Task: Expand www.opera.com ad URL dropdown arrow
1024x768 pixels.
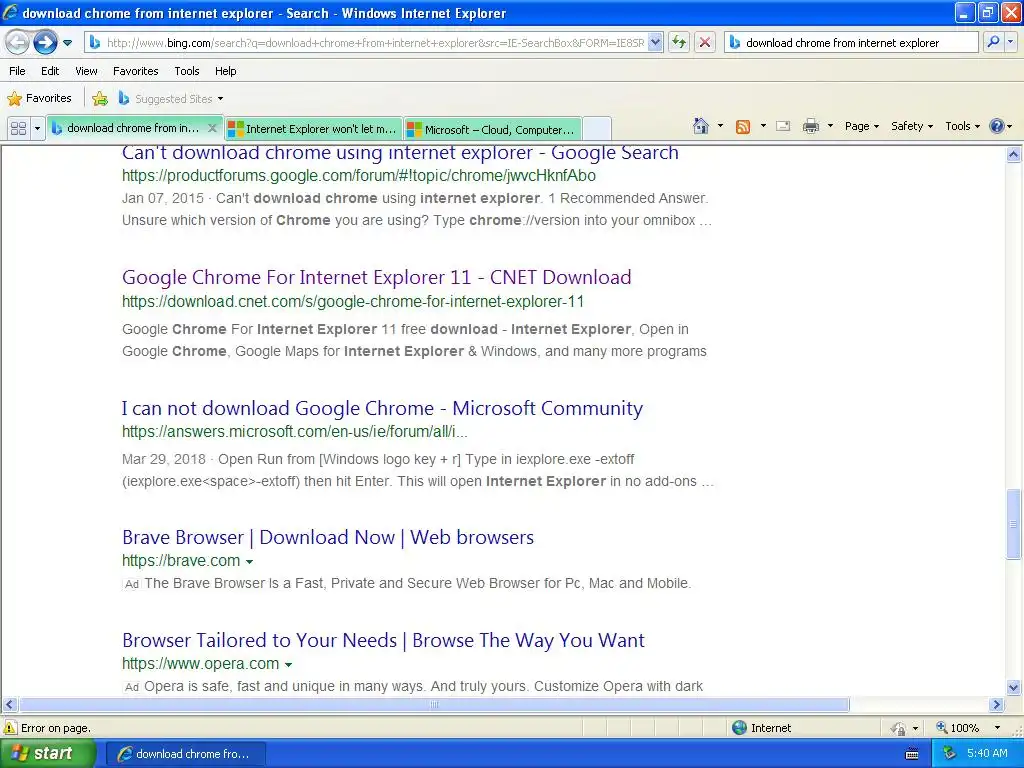Action: (288, 665)
